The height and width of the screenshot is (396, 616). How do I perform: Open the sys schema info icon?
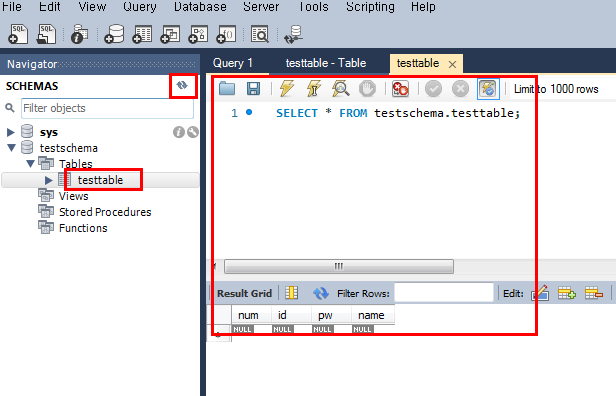point(179,132)
